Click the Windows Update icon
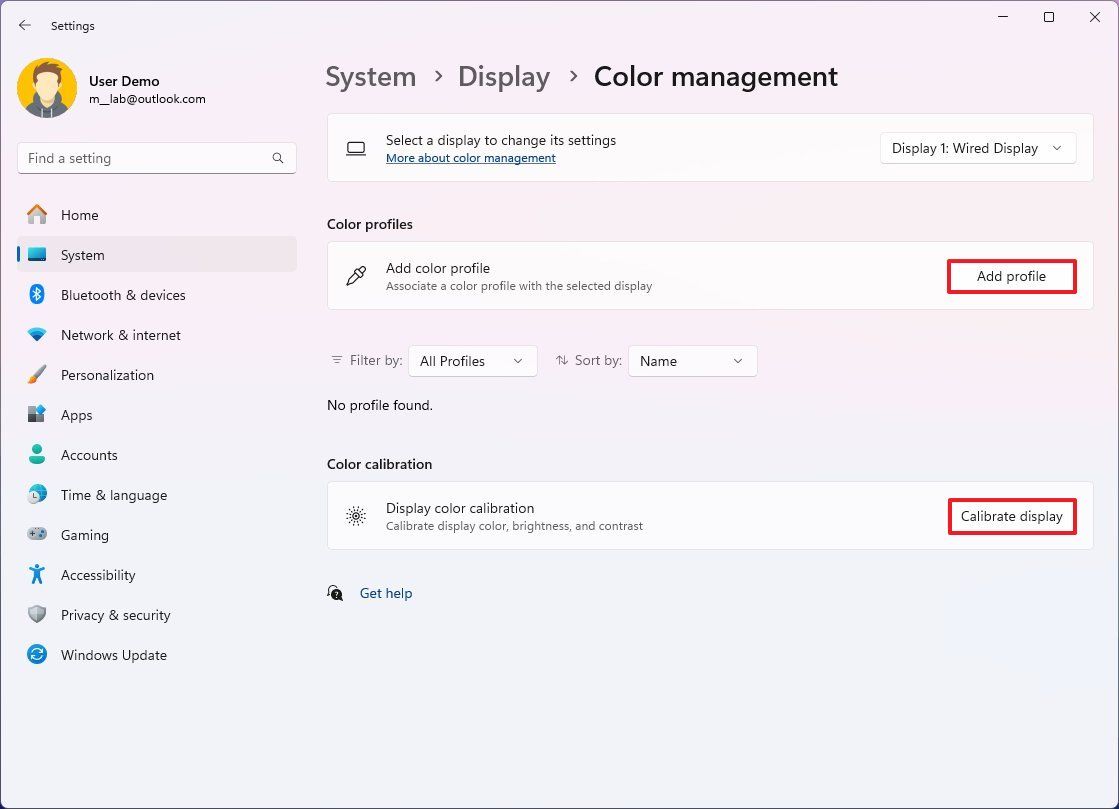This screenshot has height=809, width=1119. coord(40,654)
